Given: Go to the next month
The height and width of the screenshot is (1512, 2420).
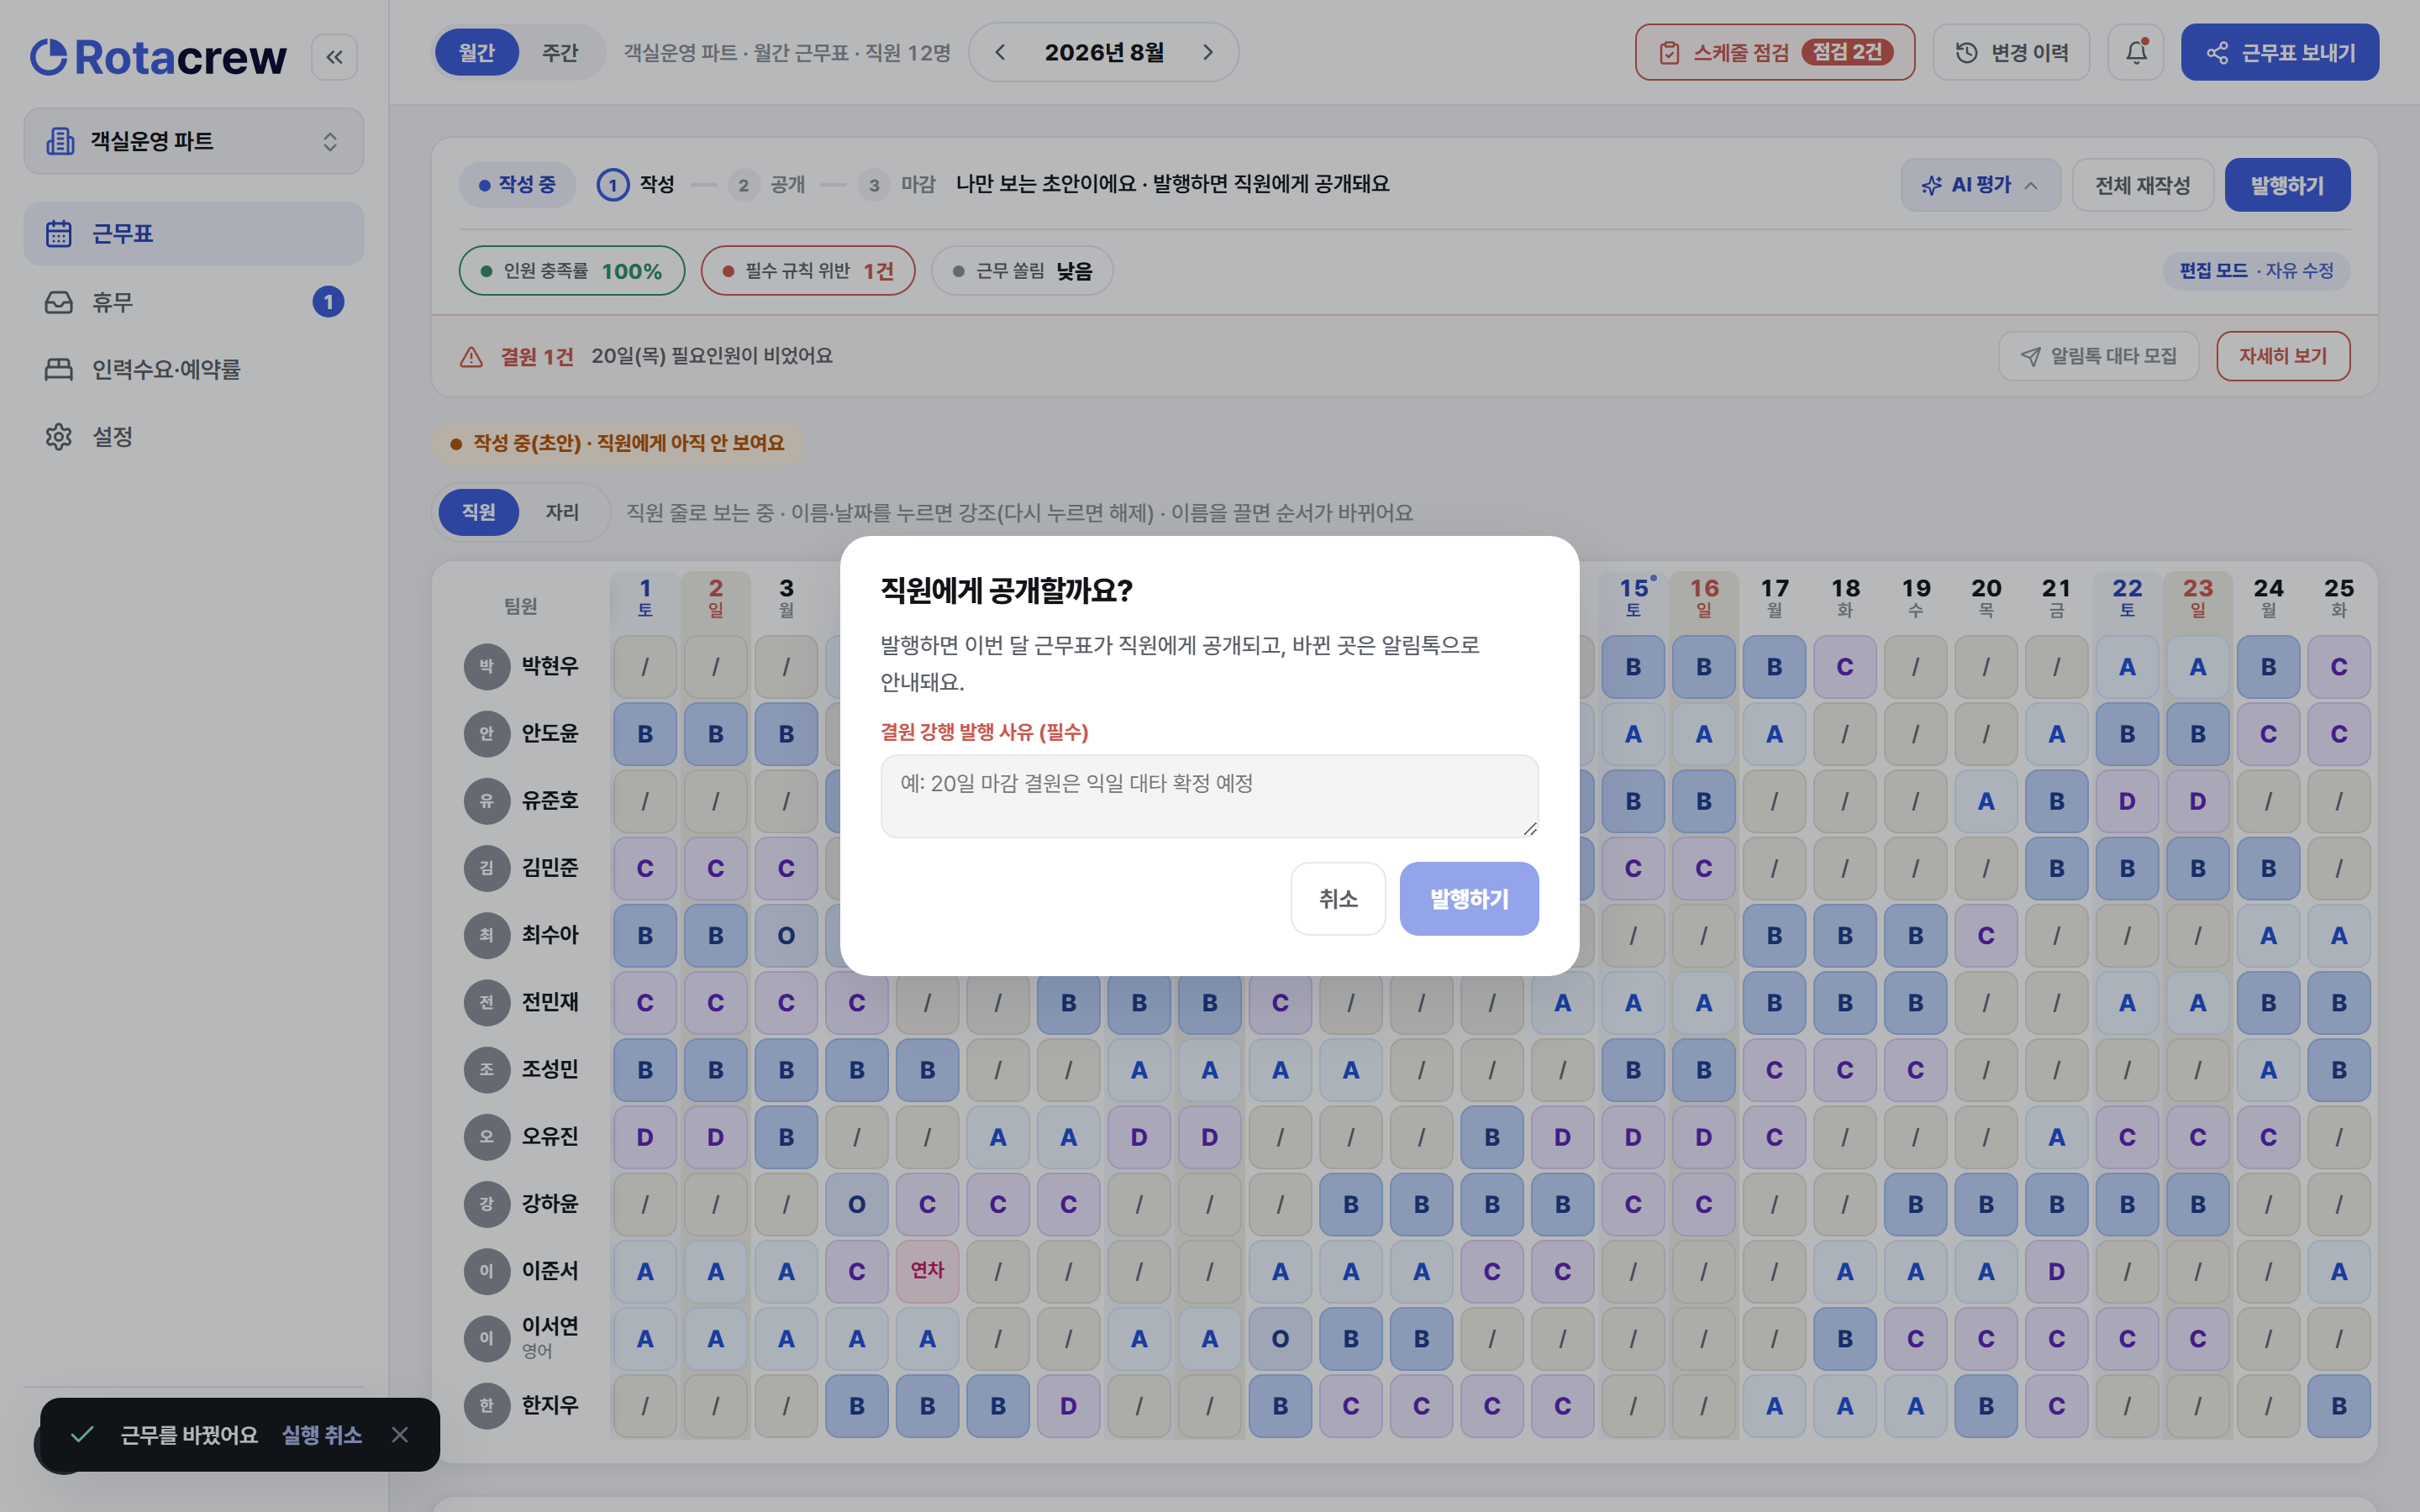Looking at the screenshot, I should click(x=1207, y=52).
